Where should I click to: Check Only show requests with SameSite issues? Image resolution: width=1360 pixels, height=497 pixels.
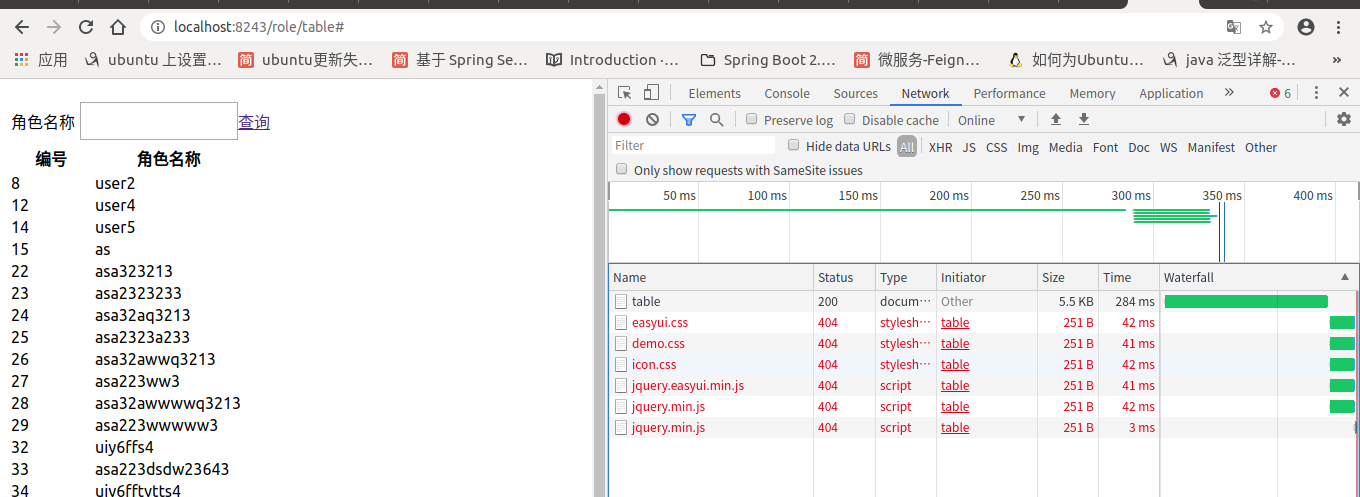[x=622, y=170]
